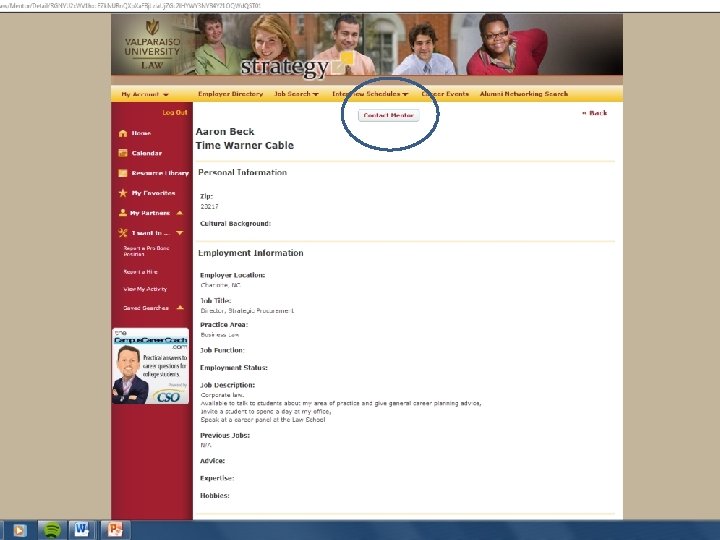
Task: Click the Calendar sidebar label
Action: click(147, 153)
